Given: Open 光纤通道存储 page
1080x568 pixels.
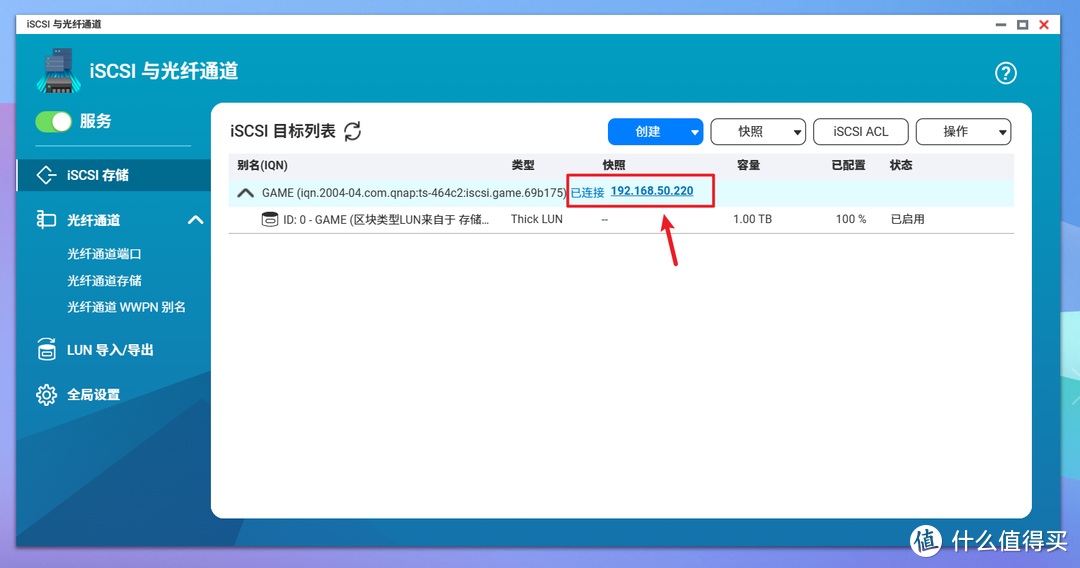Looking at the screenshot, I should pyautogui.click(x=104, y=281).
